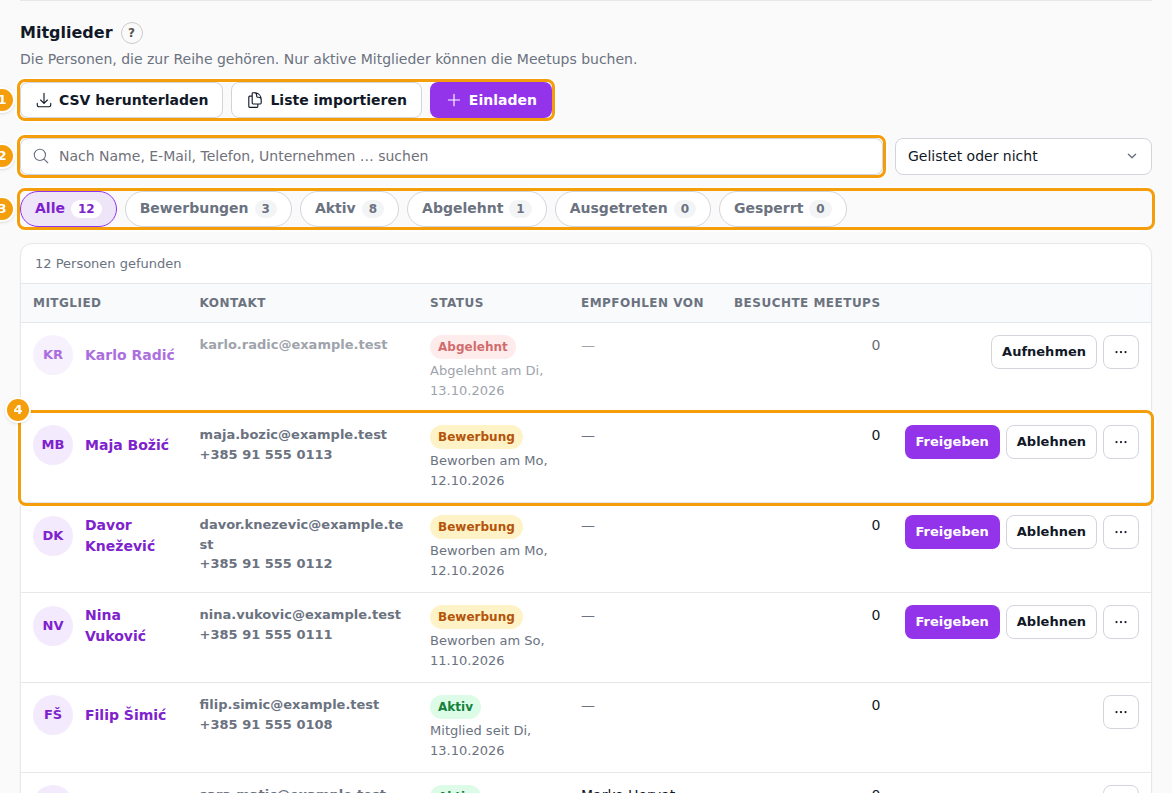
Task: Reject Nina Vuković with Ablehnen
Action: point(1051,622)
